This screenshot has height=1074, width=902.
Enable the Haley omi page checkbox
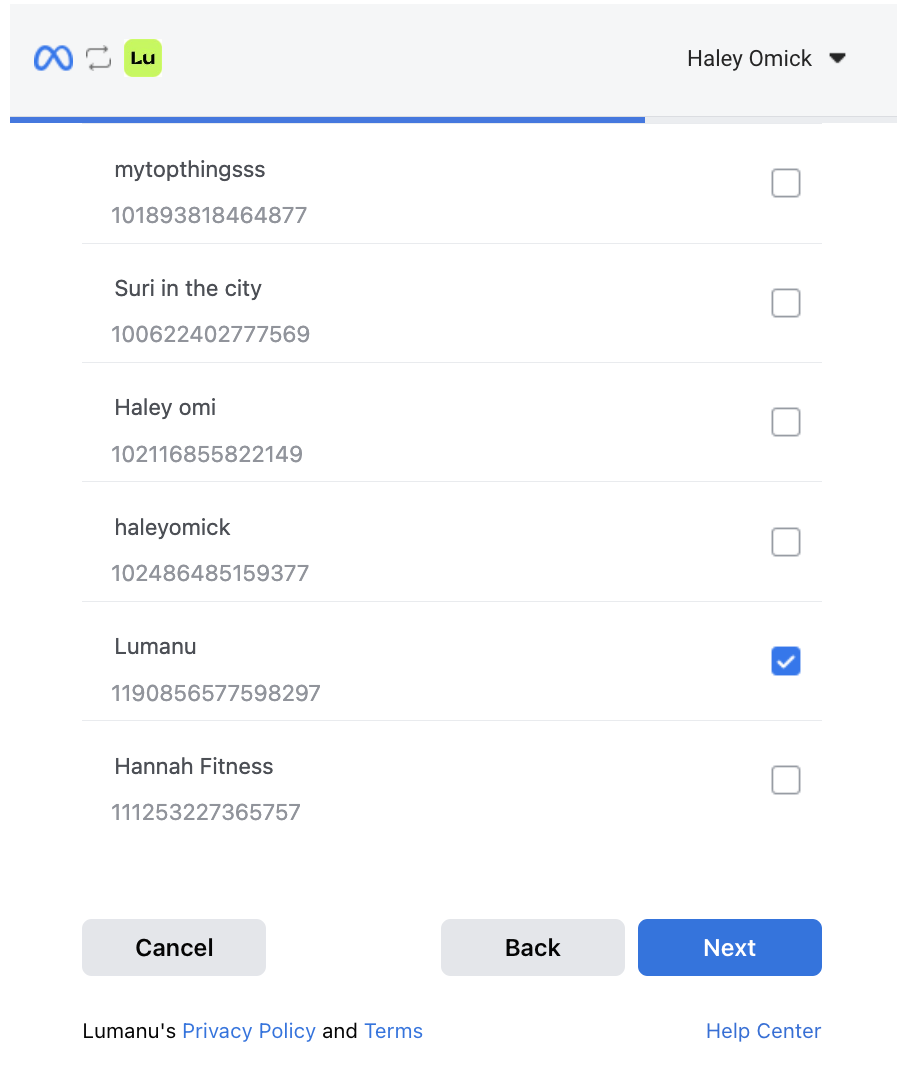786,422
